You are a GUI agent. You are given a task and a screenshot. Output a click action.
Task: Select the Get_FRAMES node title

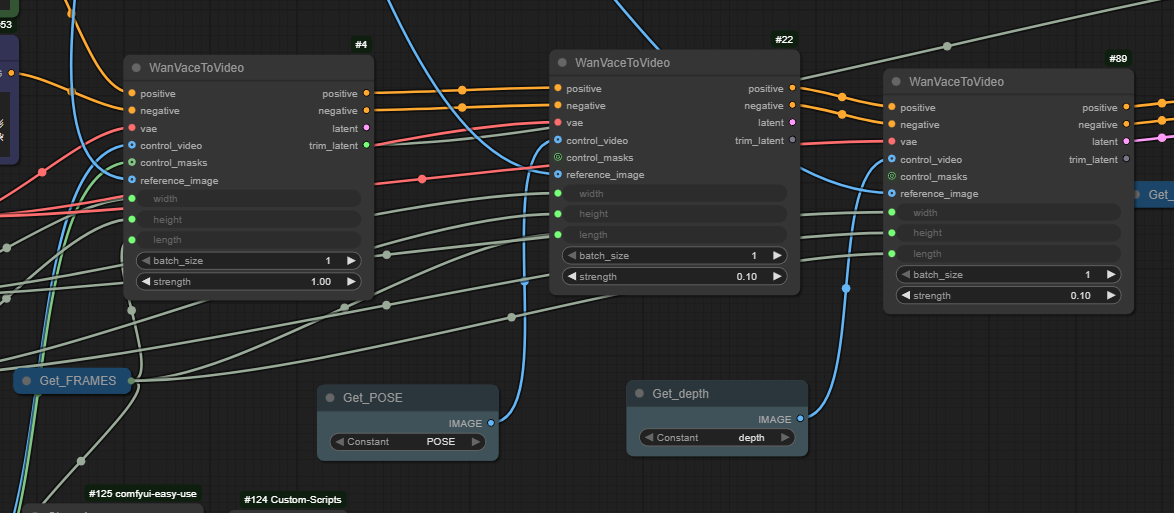[x=77, y=380]
